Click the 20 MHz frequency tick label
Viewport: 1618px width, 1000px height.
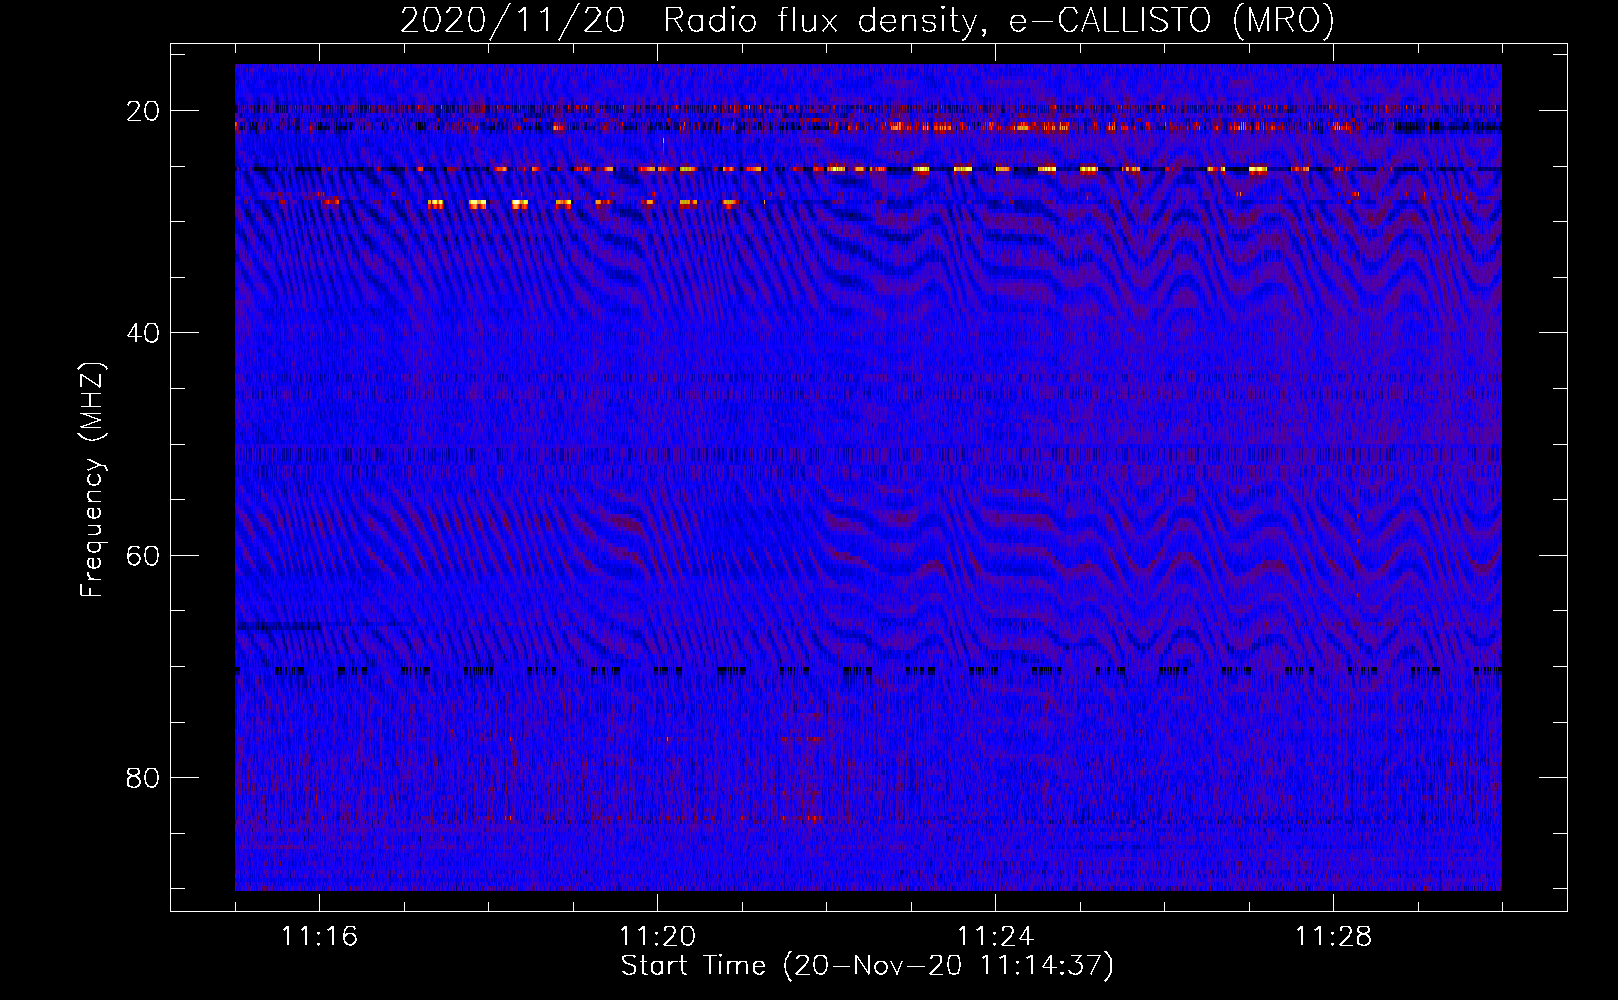click(x=144, y=111)
